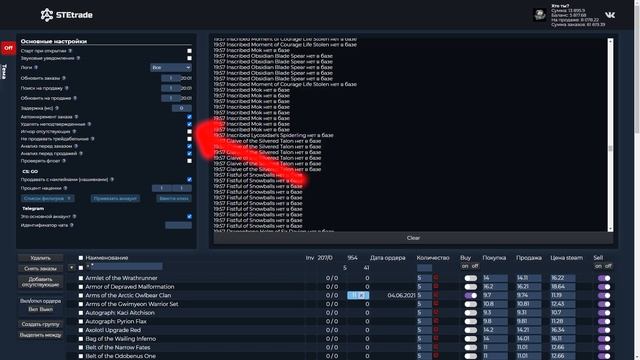Show help for Обновить на продаже
Viewport: 640px width, 360px height.
pyautogui.click(x=75, y=98)
